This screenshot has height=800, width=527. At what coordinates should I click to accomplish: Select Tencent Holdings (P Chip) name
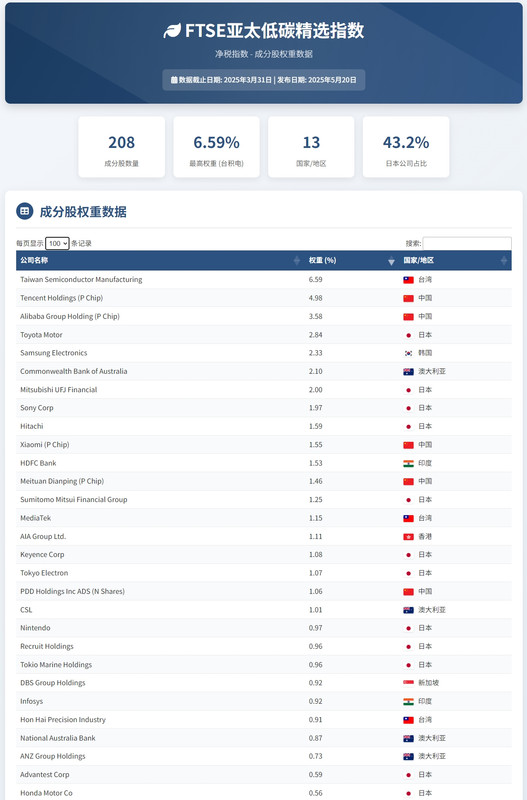61,298
